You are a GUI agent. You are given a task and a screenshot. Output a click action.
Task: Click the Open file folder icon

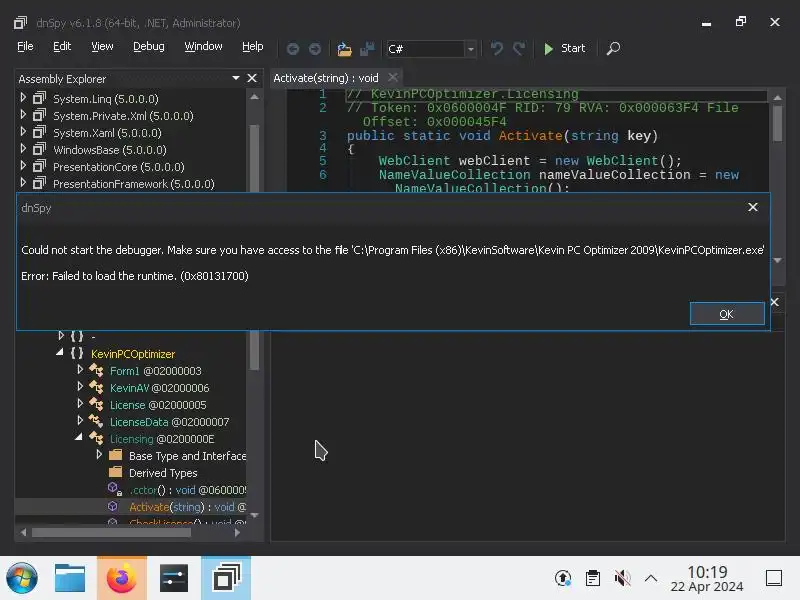click(344, 48)
